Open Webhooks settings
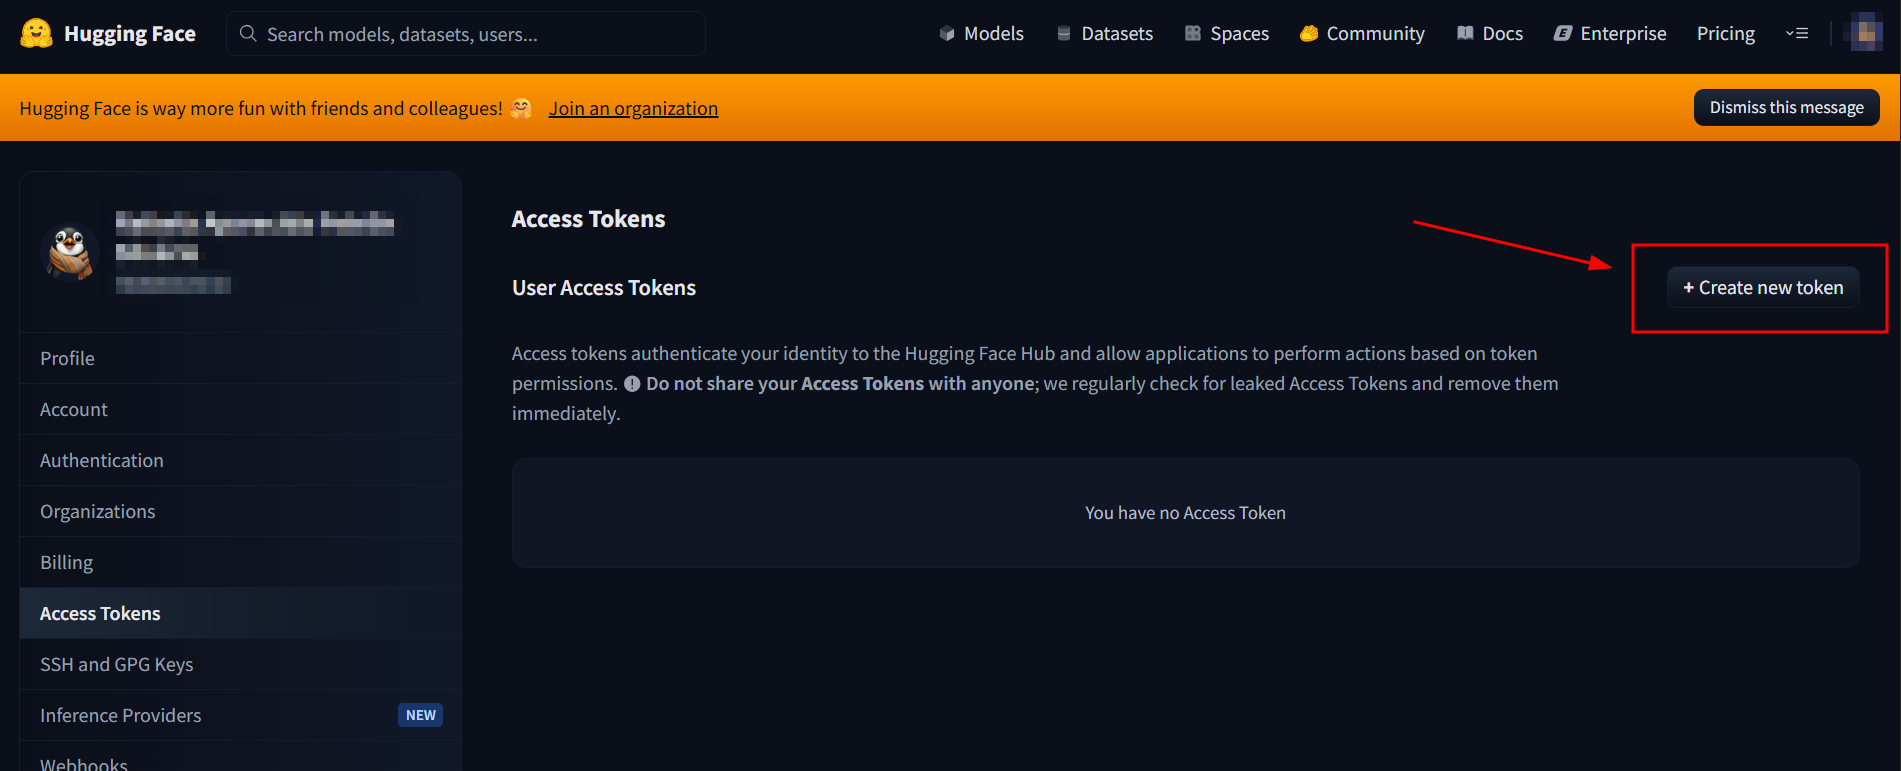Image resolution: width=1901 pixels, height=771 pixels. tap(240, 757)
